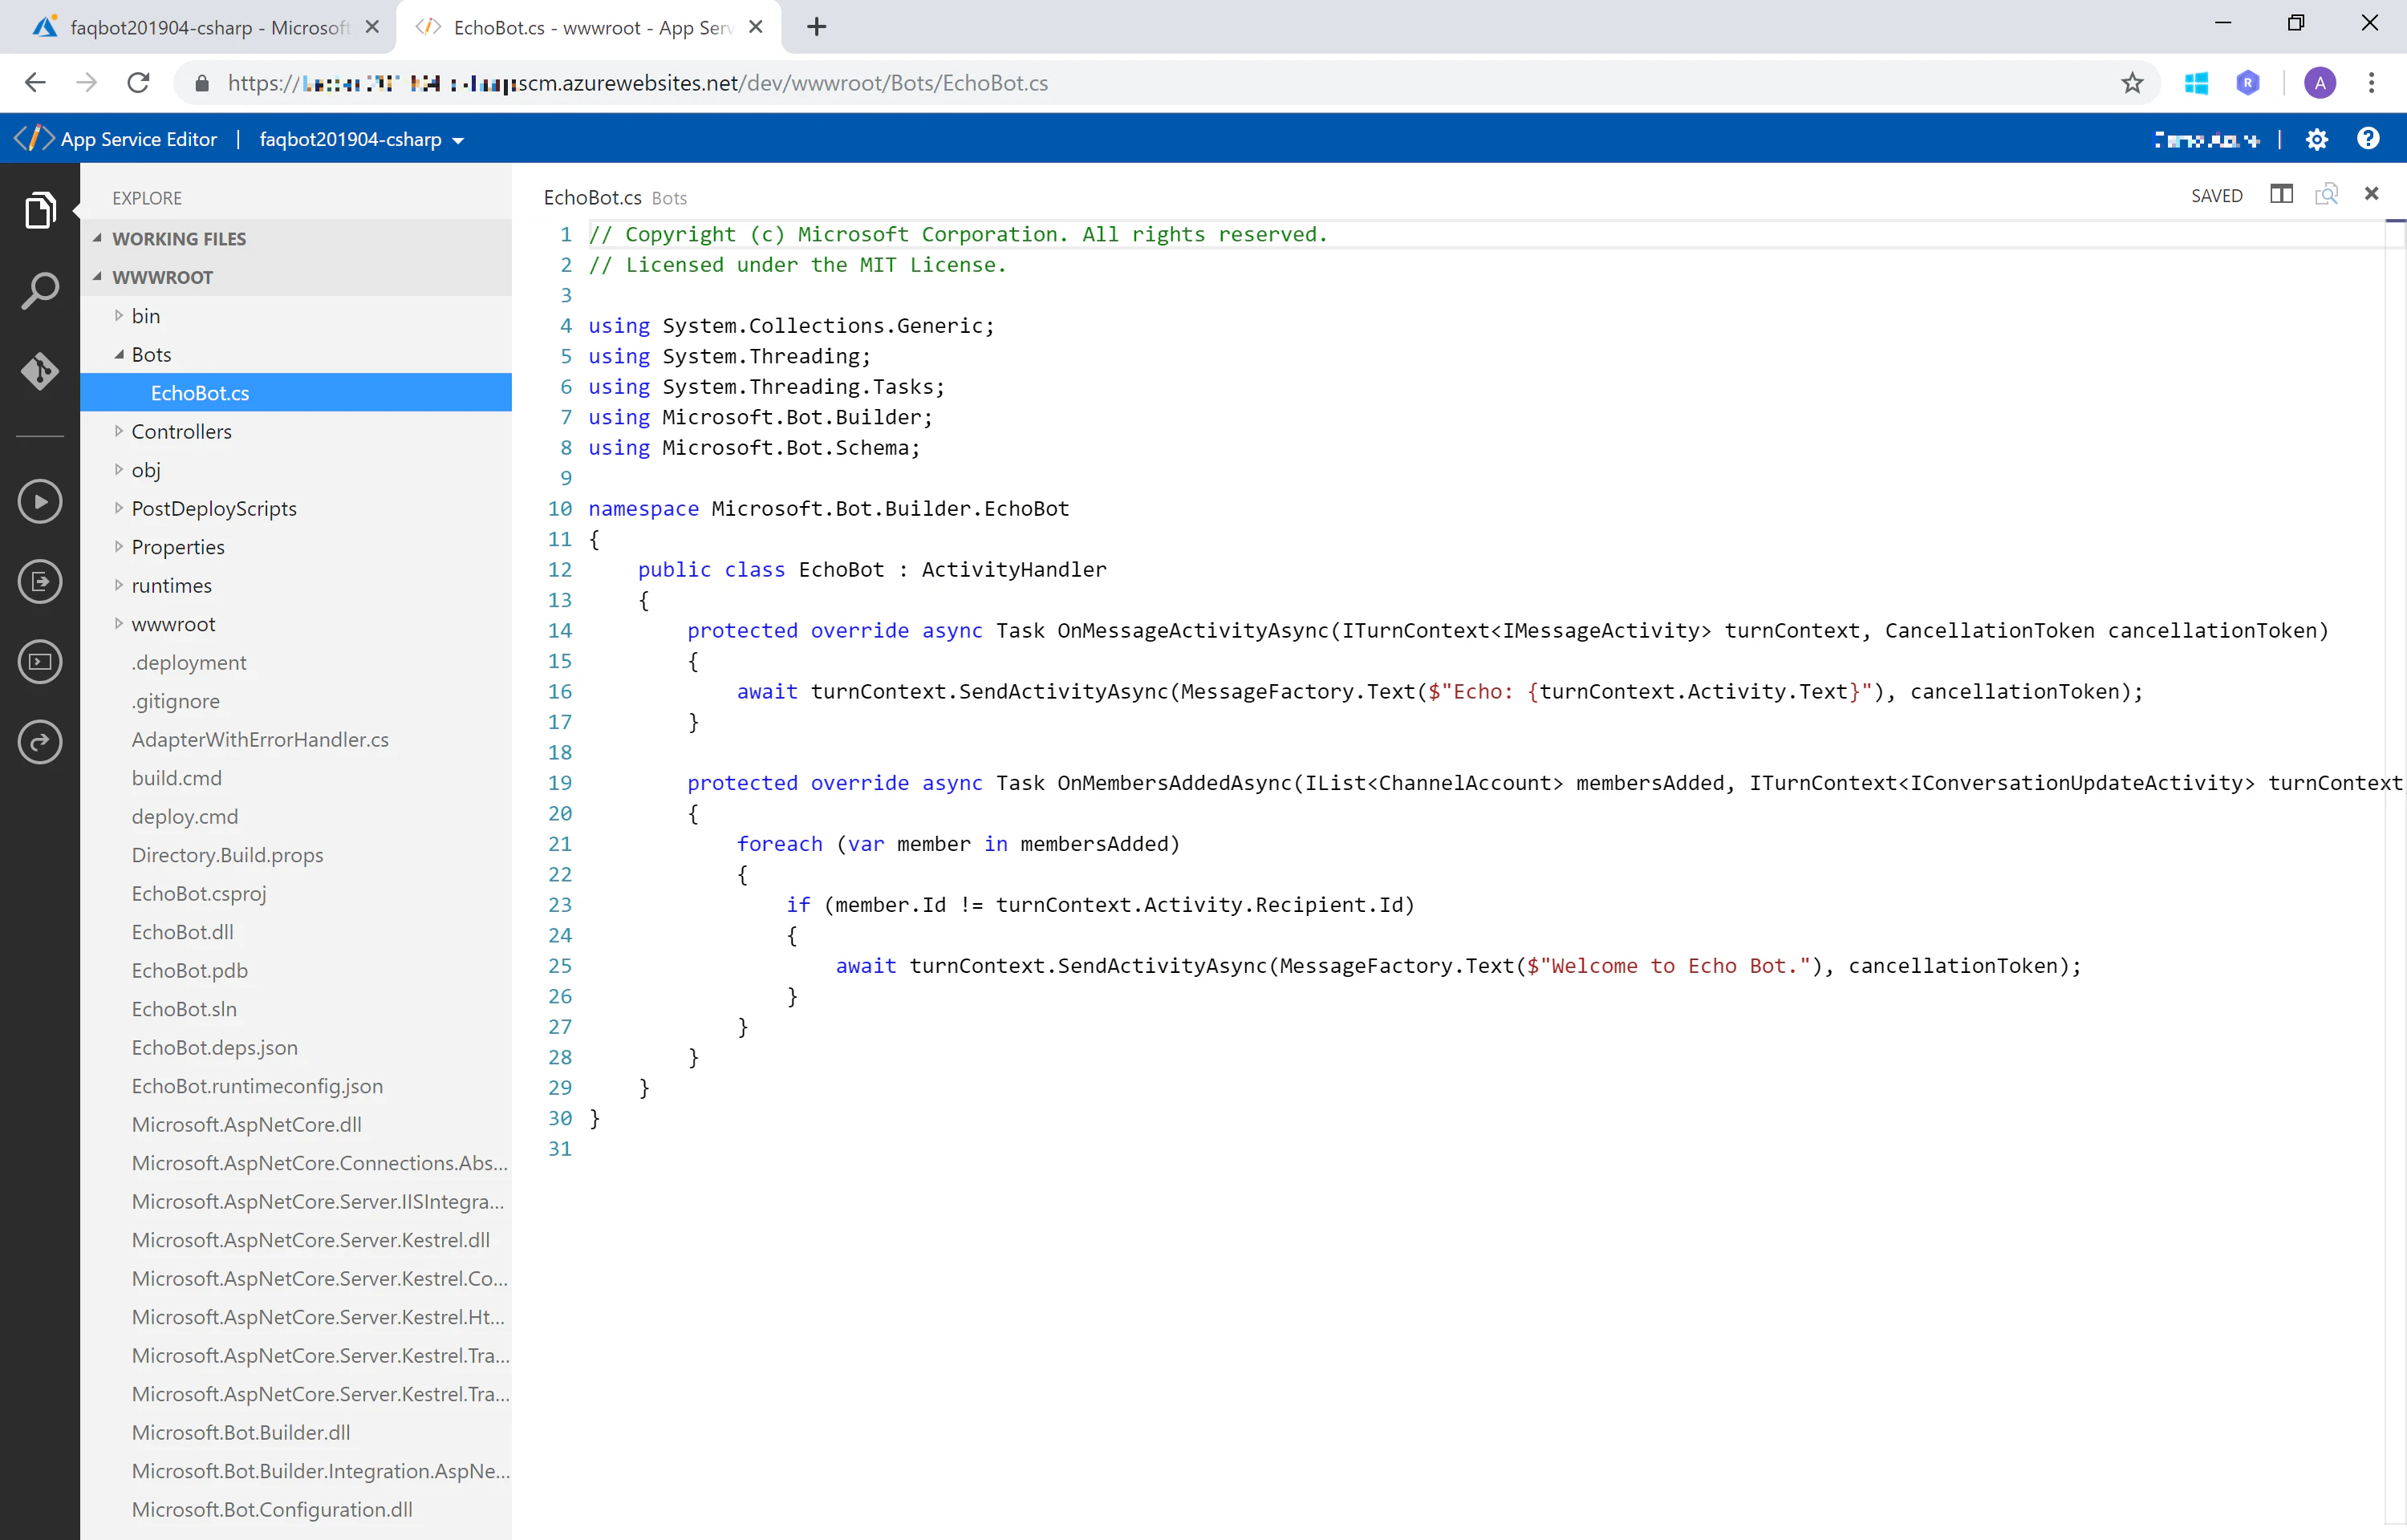This screenshot has height=1540, width=2407.
Task: Open AdapterWithErrorHandler.cs file
Action: 260,739
